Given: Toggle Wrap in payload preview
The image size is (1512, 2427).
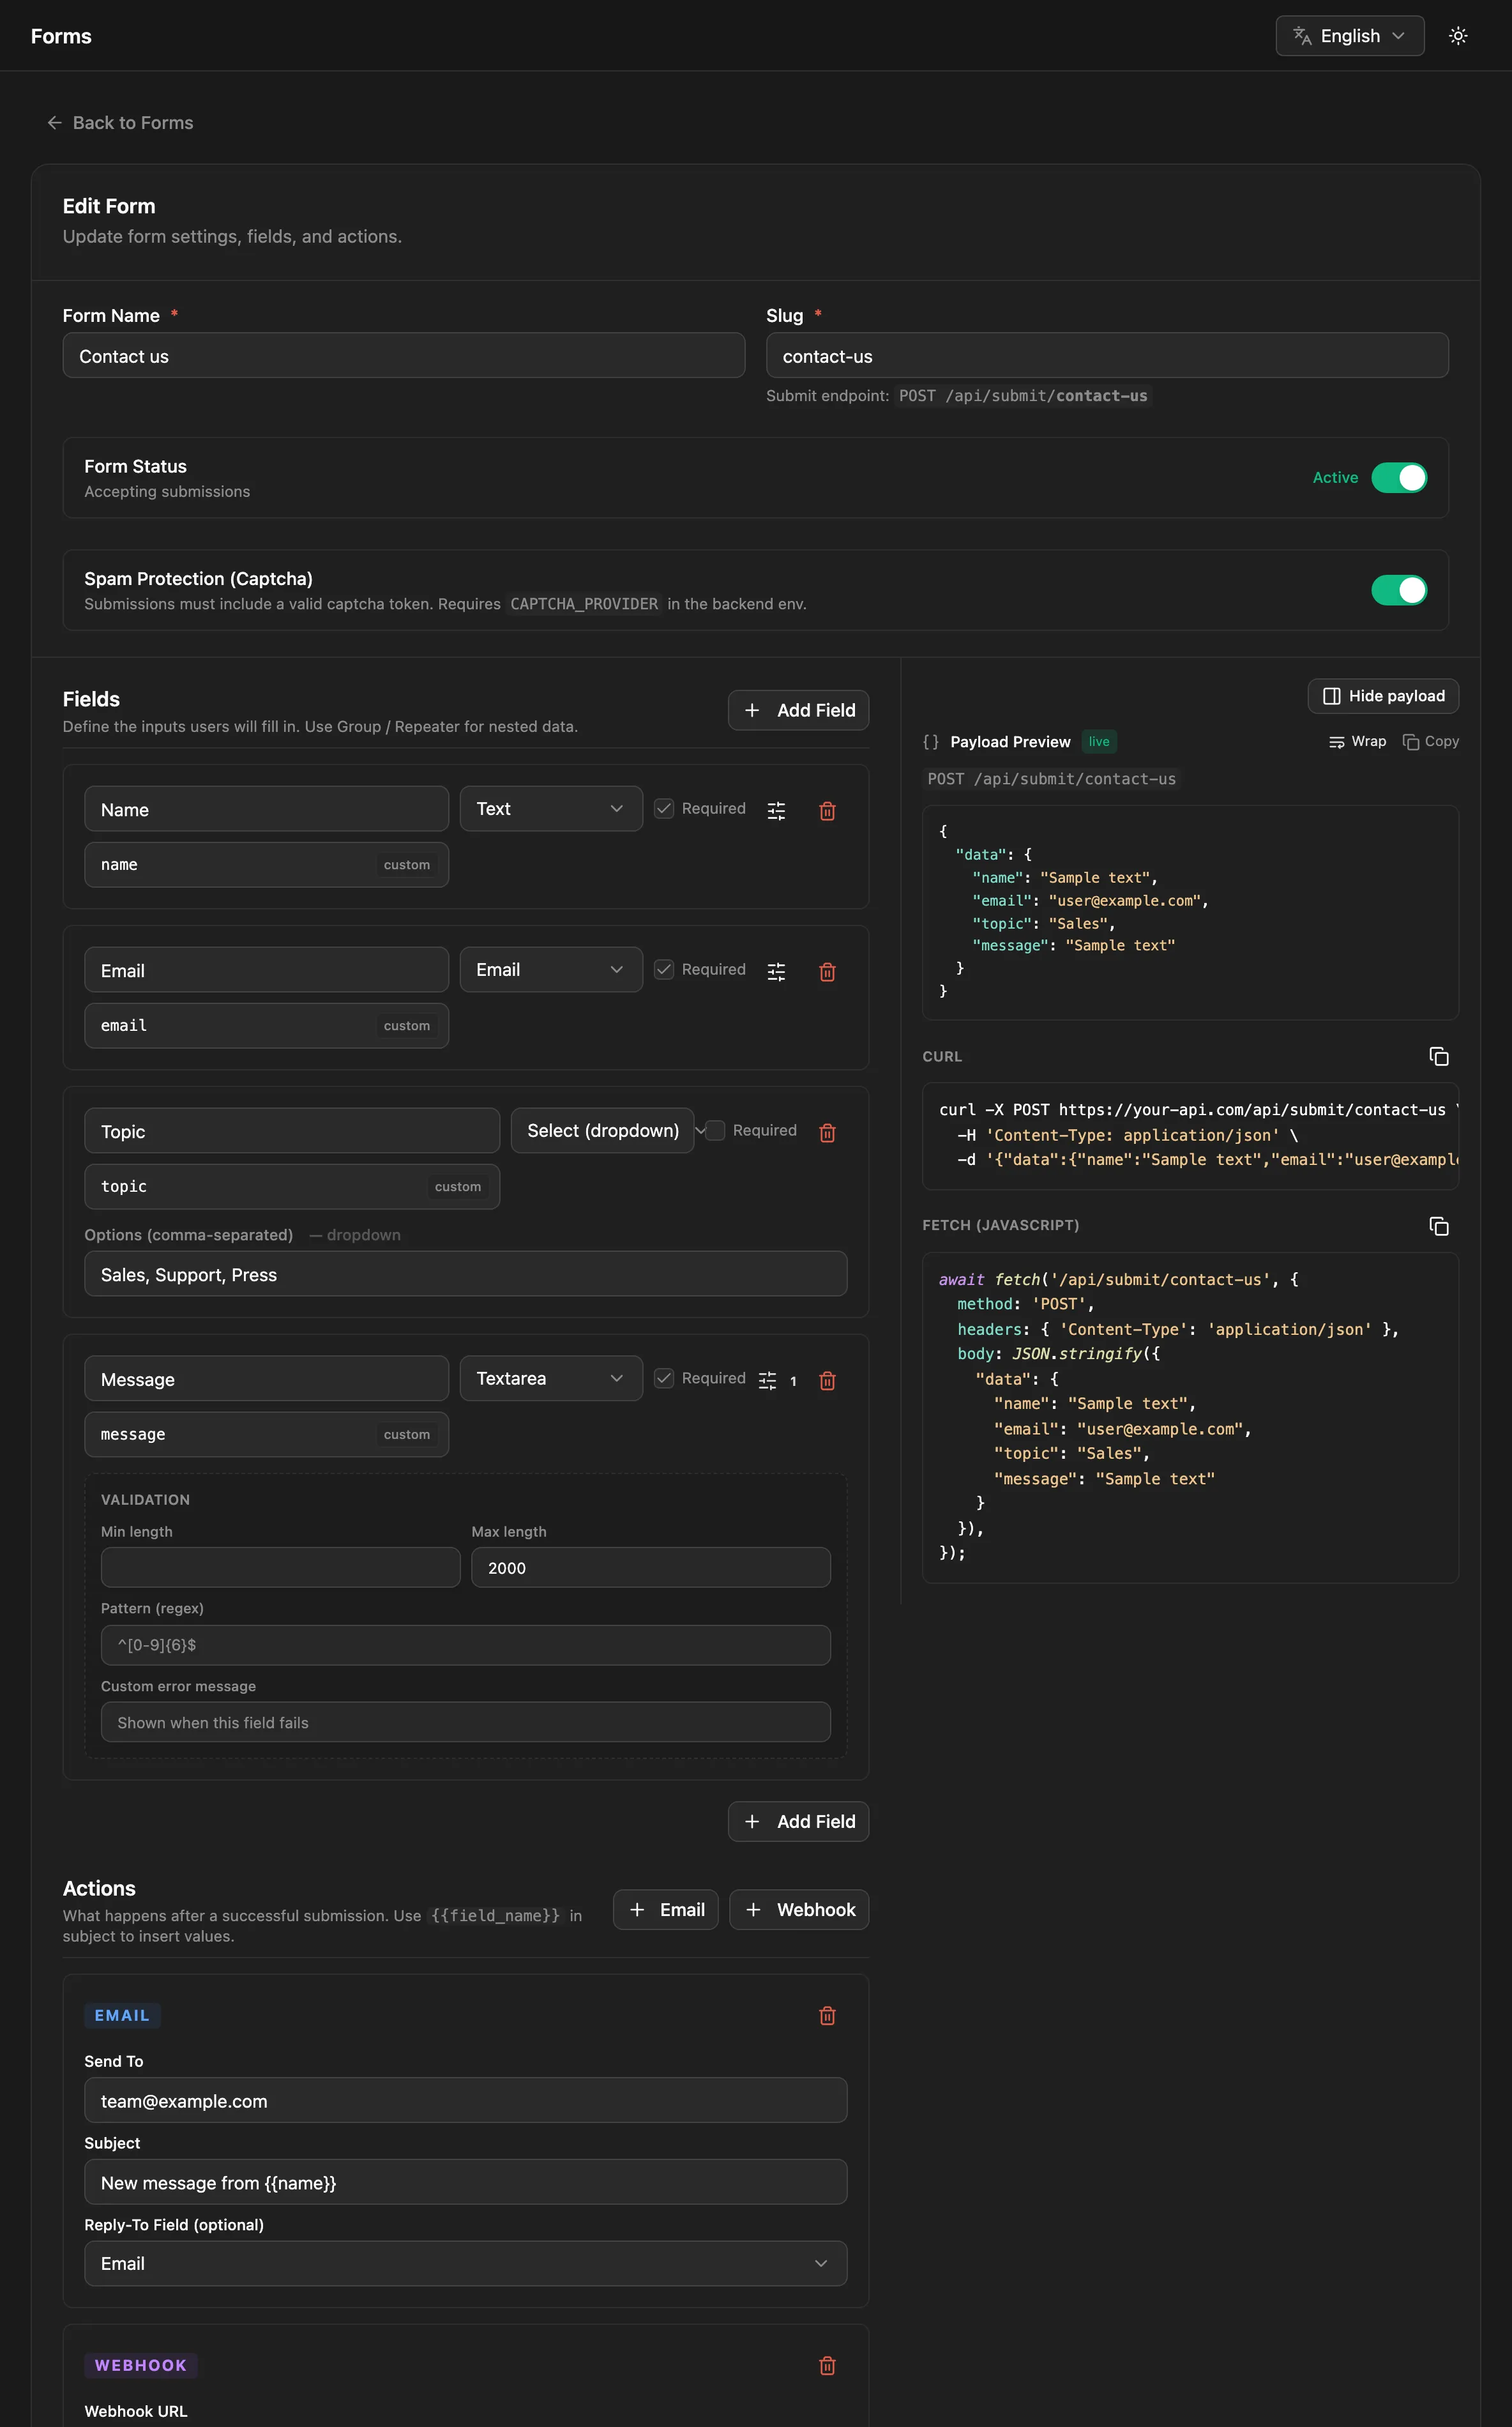Looking at the screenshot, I should pos(1357,741).
